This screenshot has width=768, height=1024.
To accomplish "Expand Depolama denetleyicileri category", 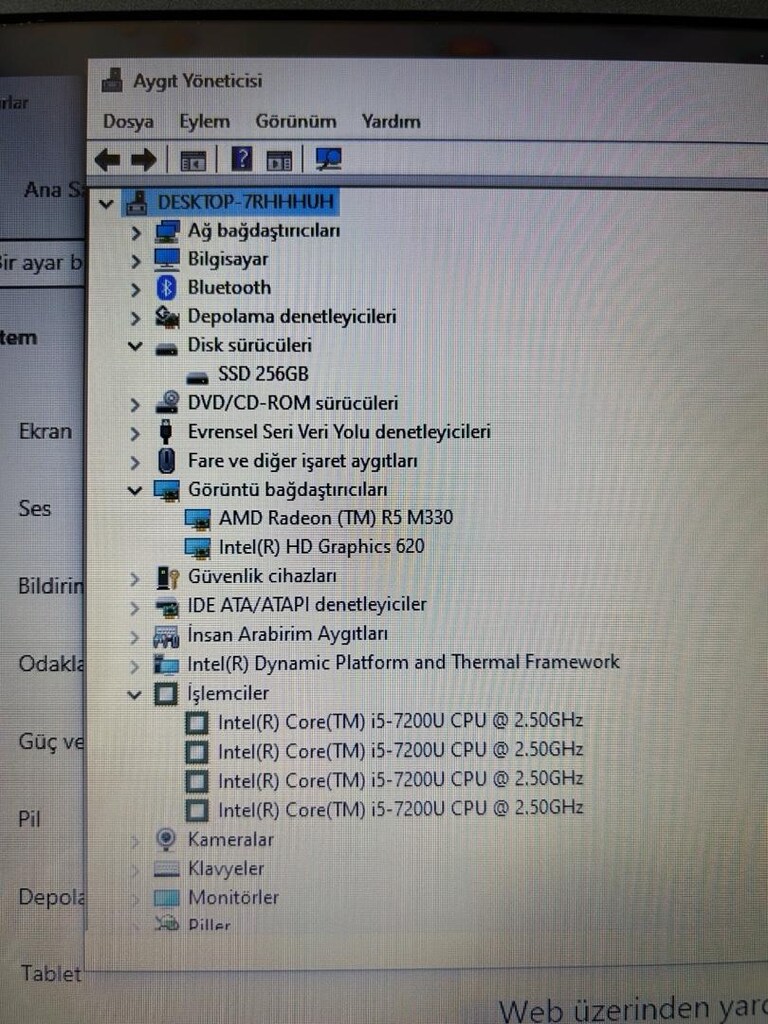I will (136, 318).
